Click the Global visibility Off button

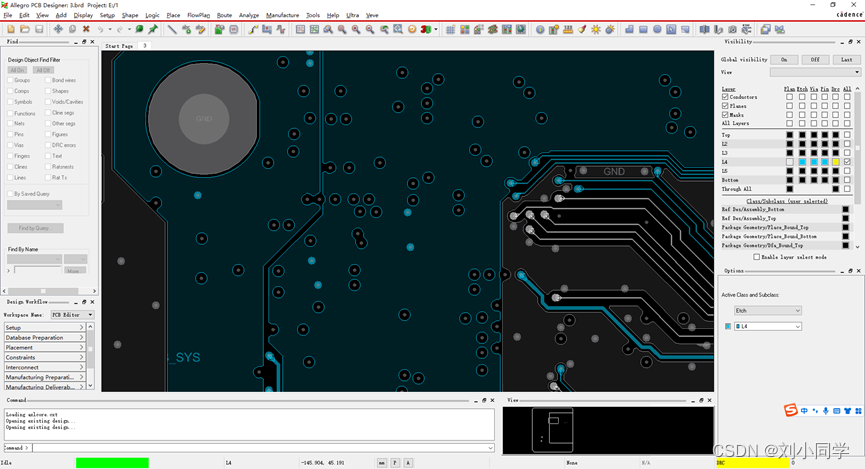tap(815, 60)
